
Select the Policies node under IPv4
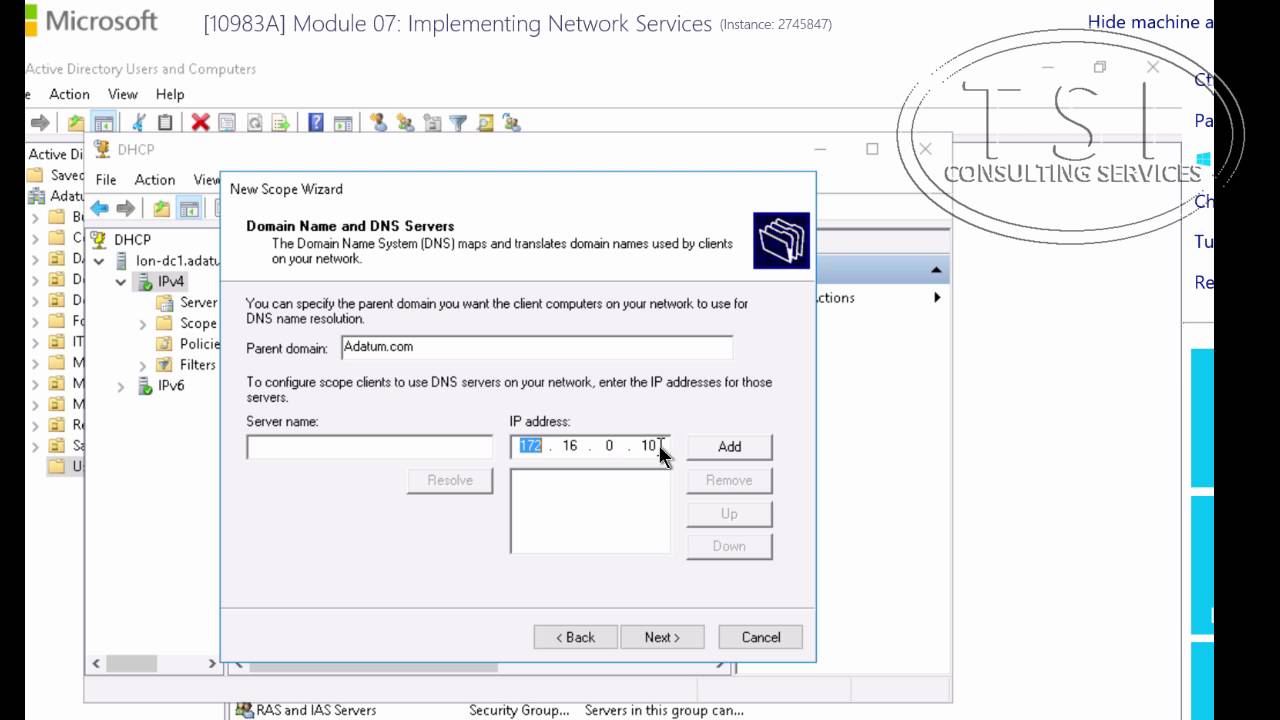click(x=199, y=344)
